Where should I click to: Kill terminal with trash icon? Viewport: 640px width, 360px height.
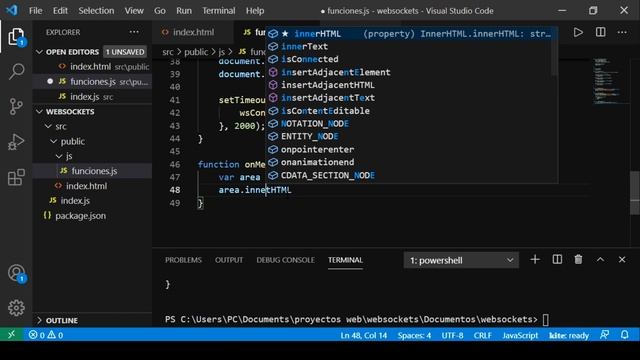tap(578, 260)
